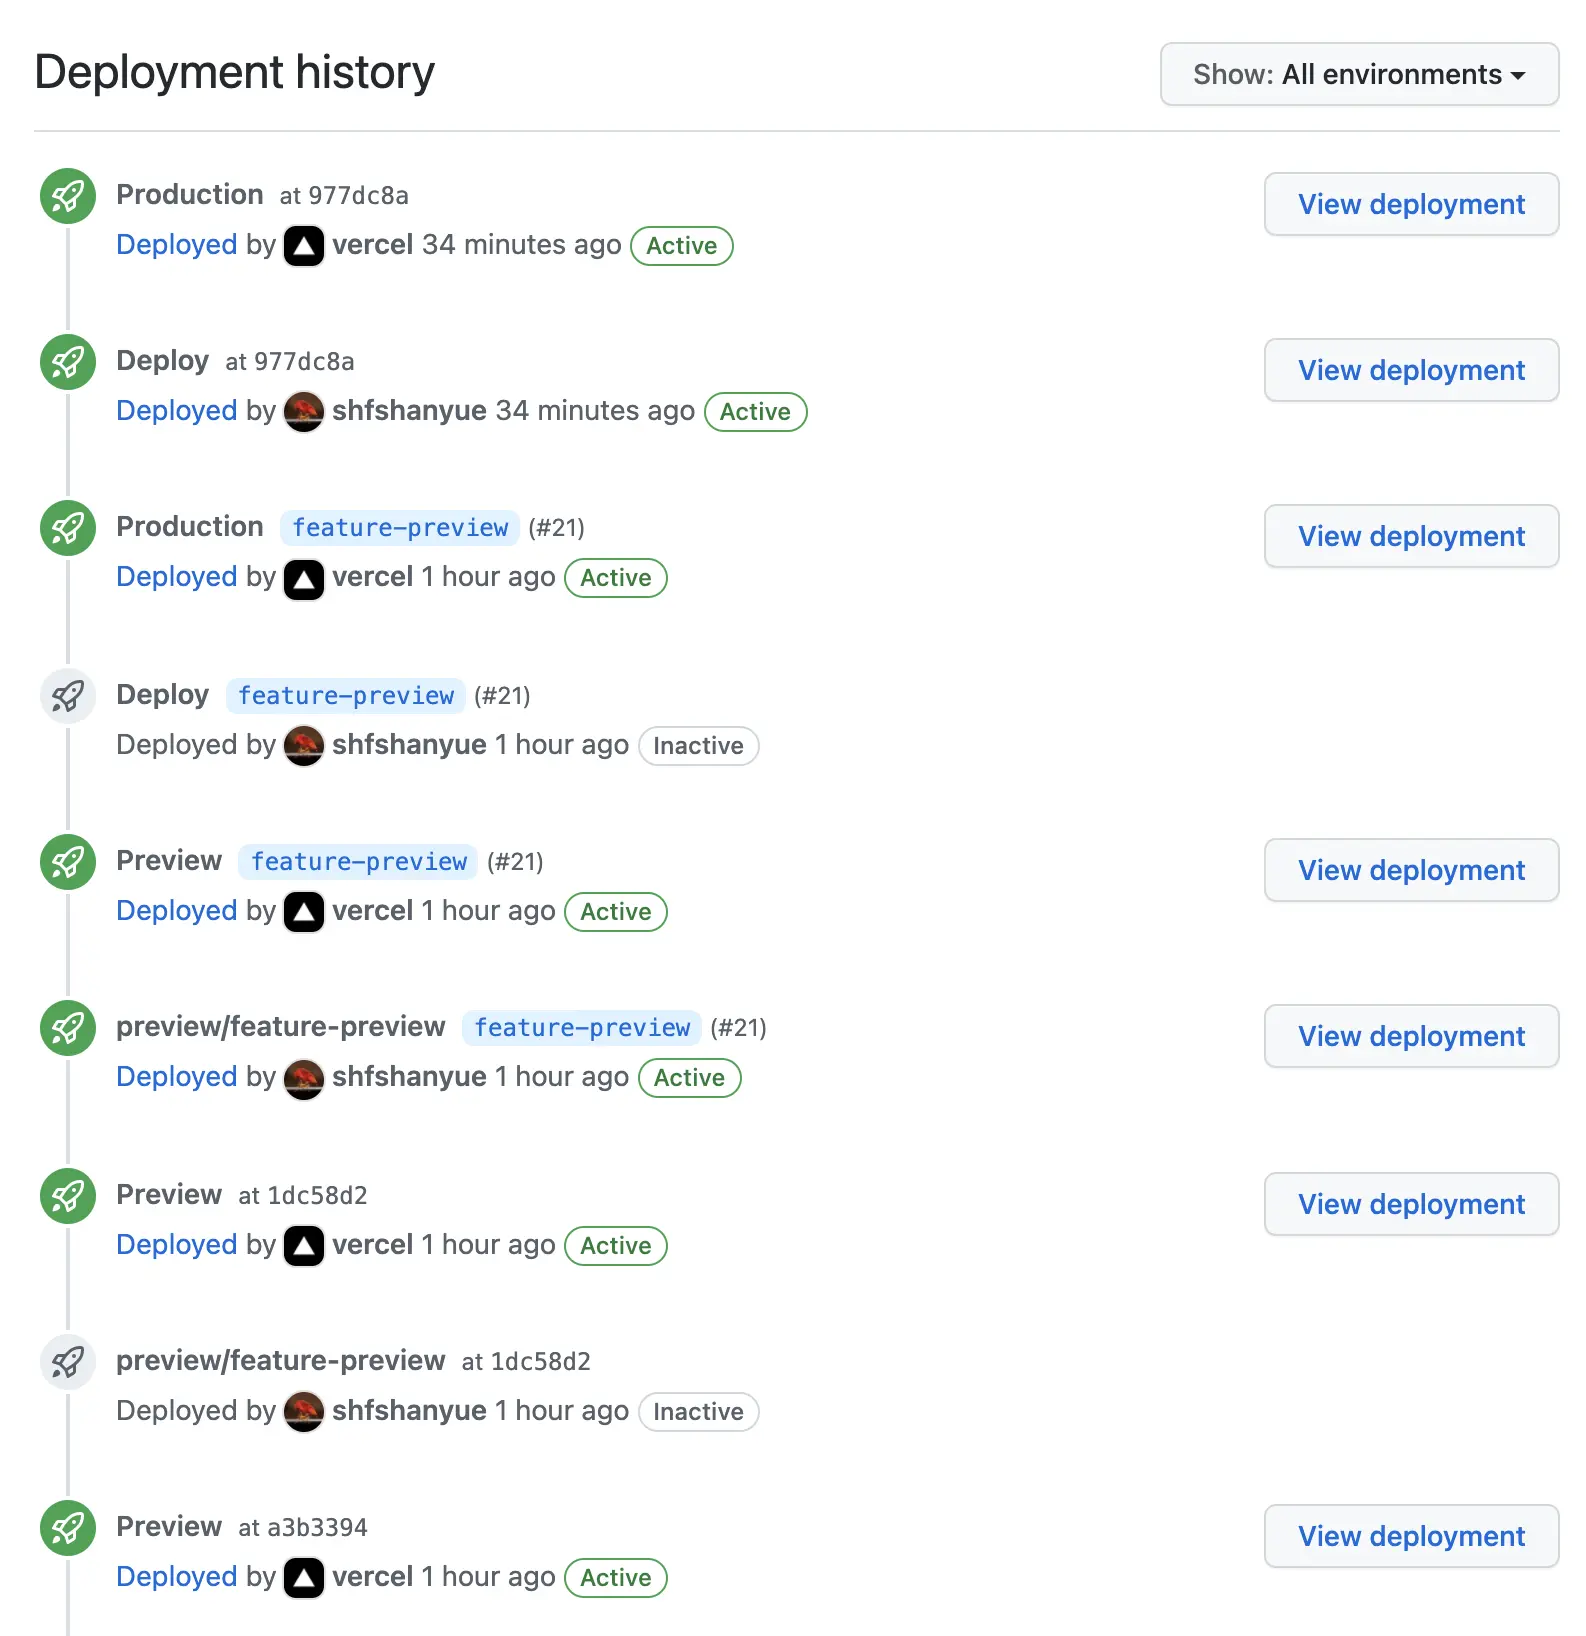Open Deployed link in active preview/feature-preview row

(x=177, y=1077)
